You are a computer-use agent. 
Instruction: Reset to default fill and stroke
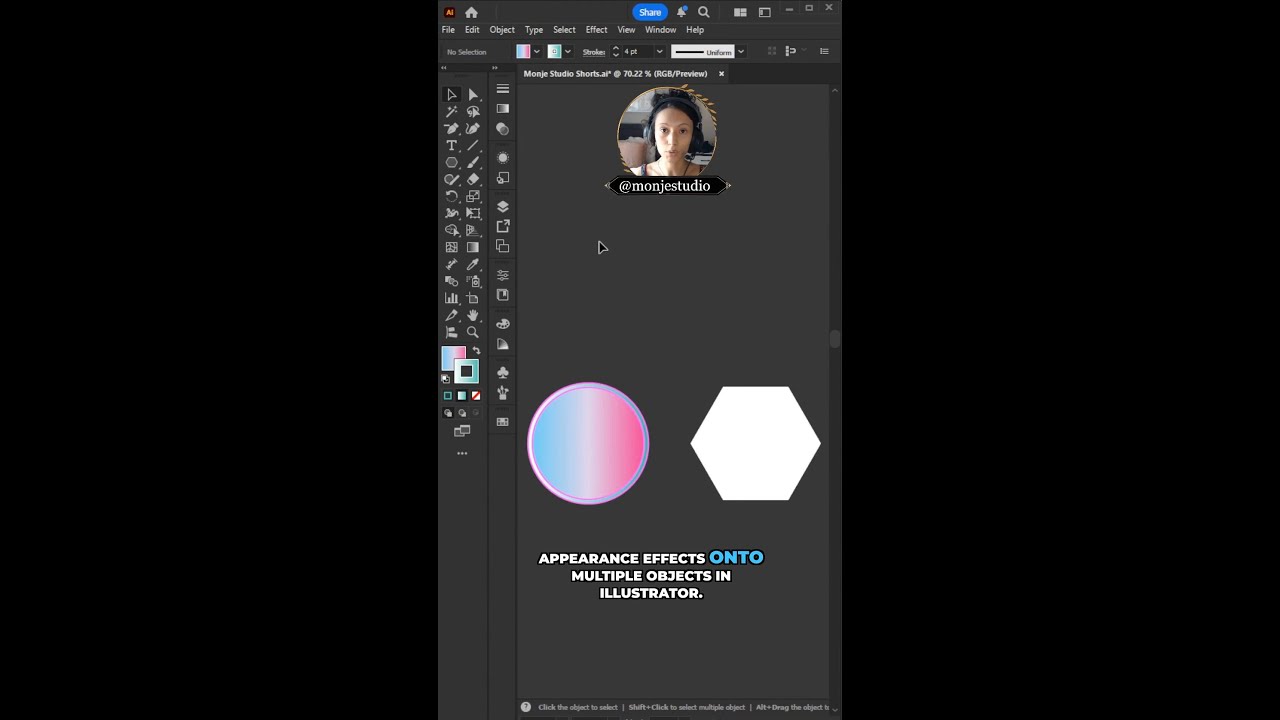tap(446, 379)
